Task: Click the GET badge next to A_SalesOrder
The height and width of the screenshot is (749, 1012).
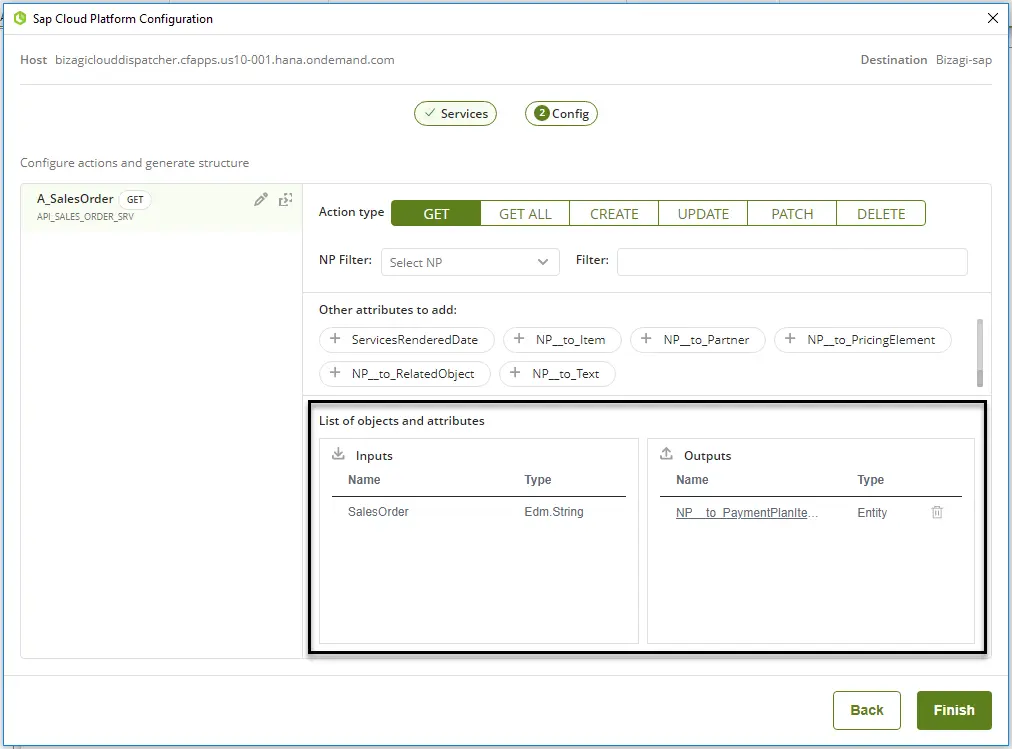Action: 135,199
